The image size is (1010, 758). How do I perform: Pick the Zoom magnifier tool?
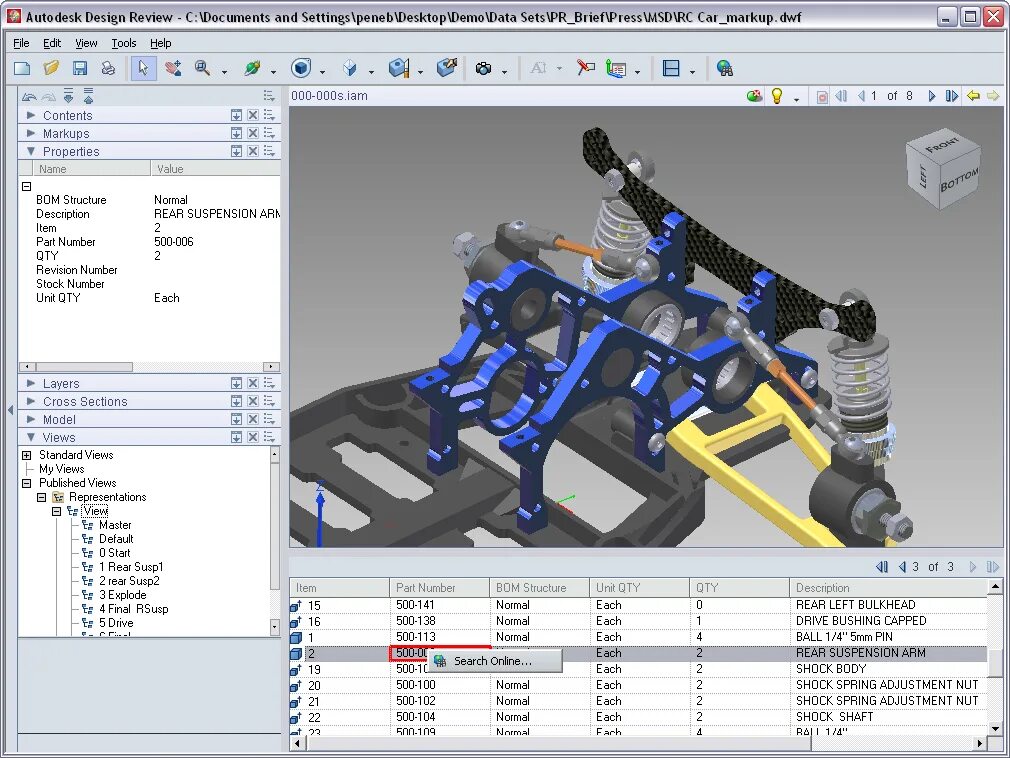pos(202,68)
